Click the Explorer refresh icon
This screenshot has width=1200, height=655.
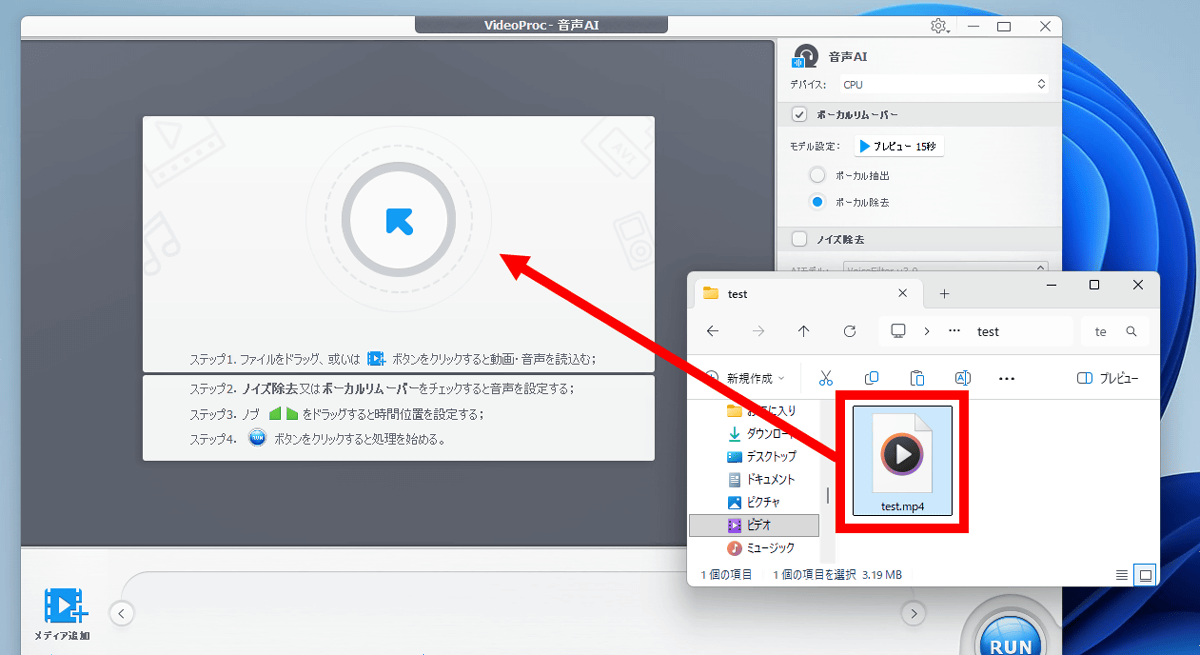tap(850, 331)
